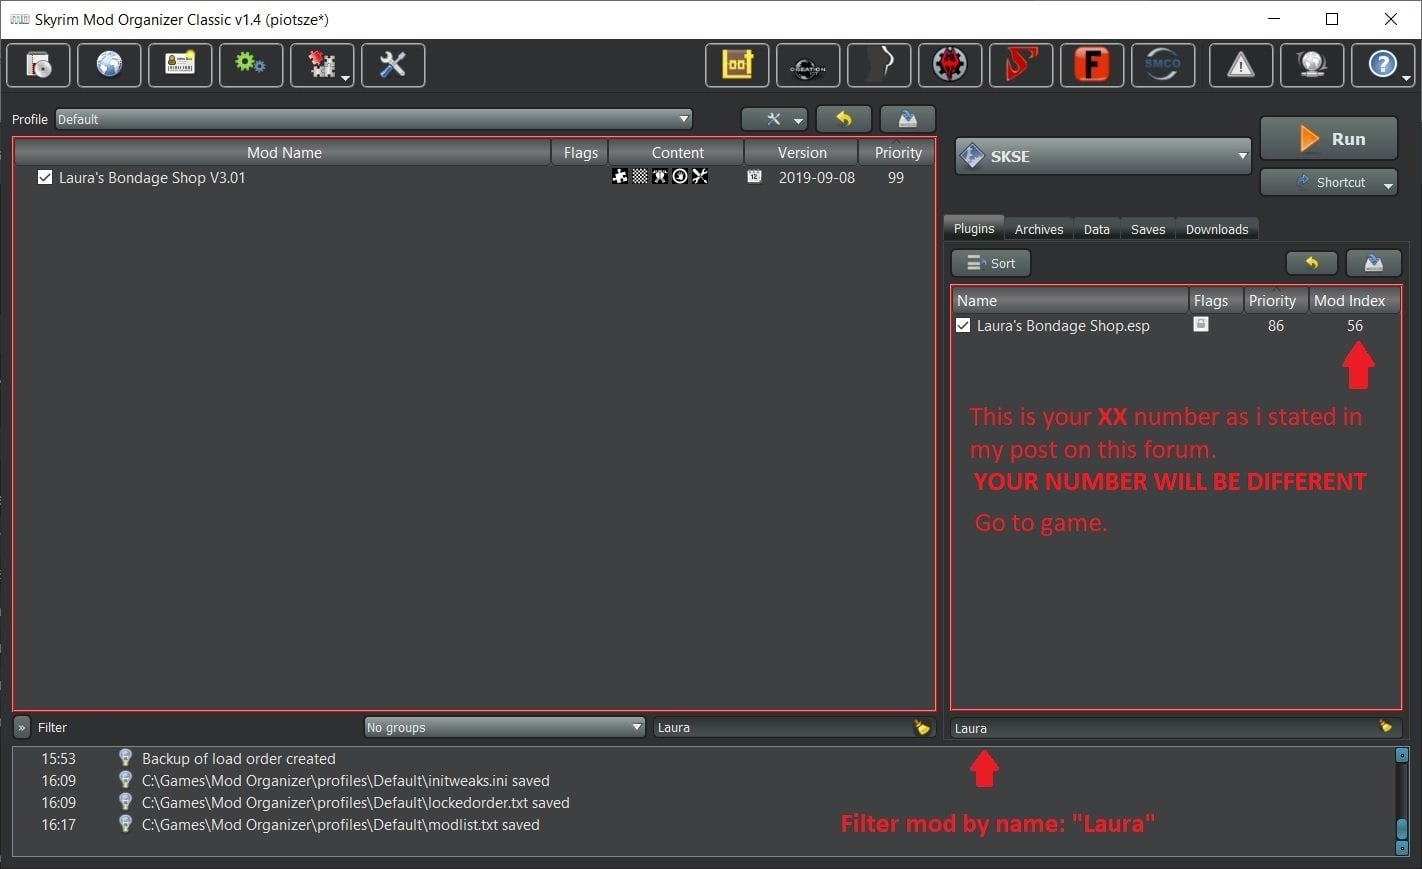This screenshot has width=1422, height=869.
Task: Open the SKSE executable dropdown
Action: [x=1103, y=156]
